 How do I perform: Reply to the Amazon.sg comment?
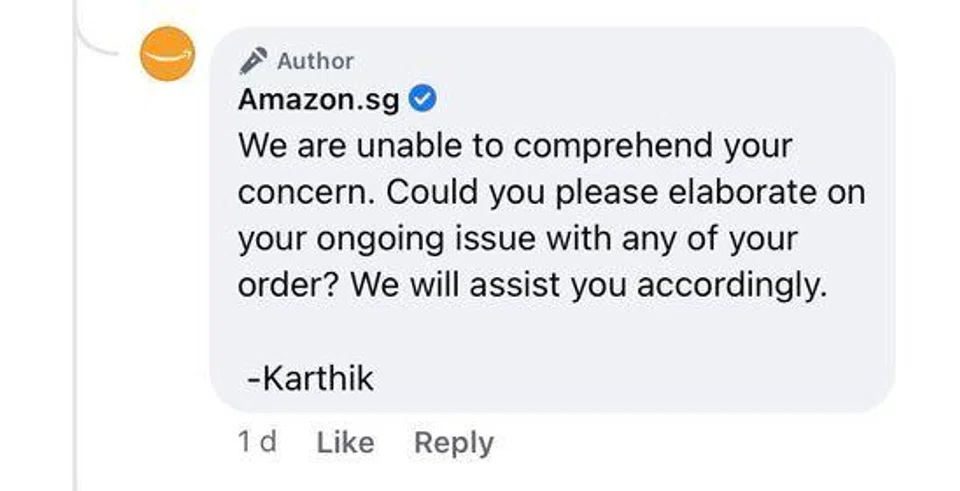453,443
